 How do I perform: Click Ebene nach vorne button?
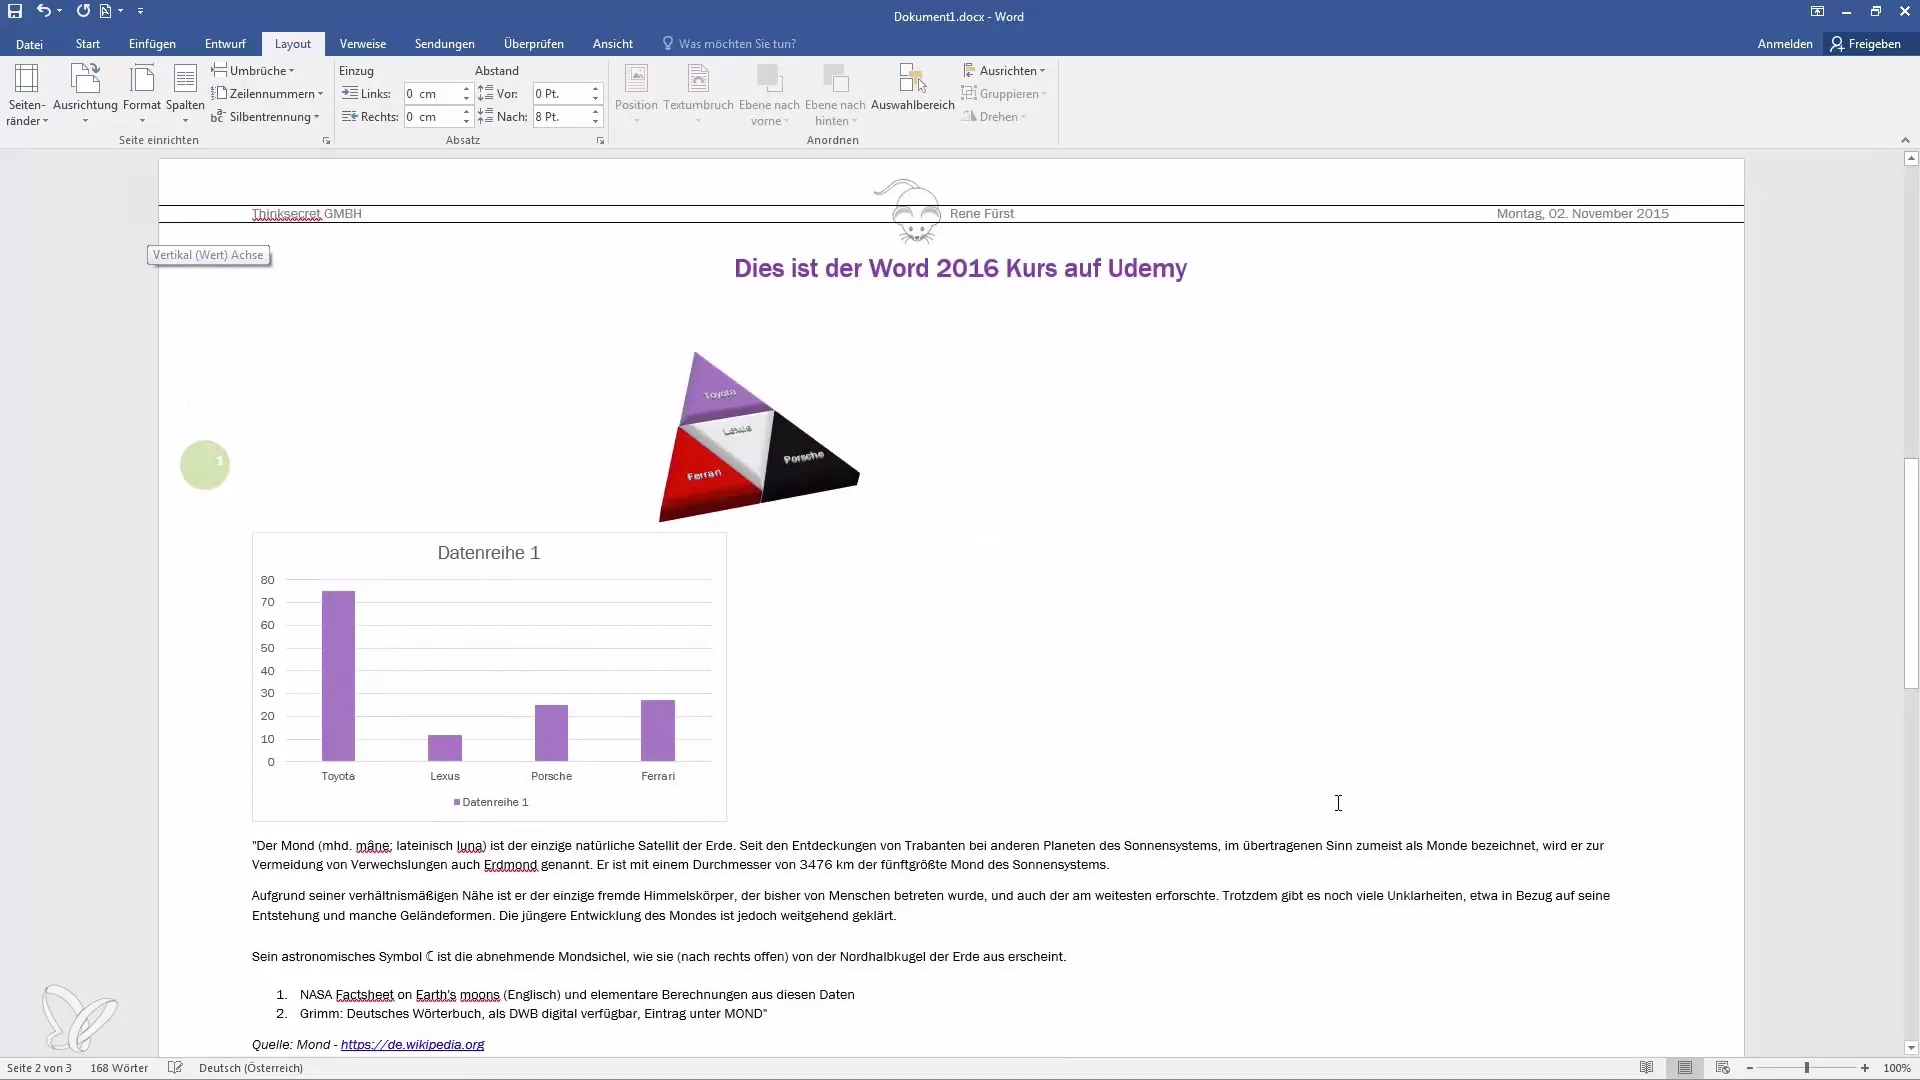[x=769, y=95]
